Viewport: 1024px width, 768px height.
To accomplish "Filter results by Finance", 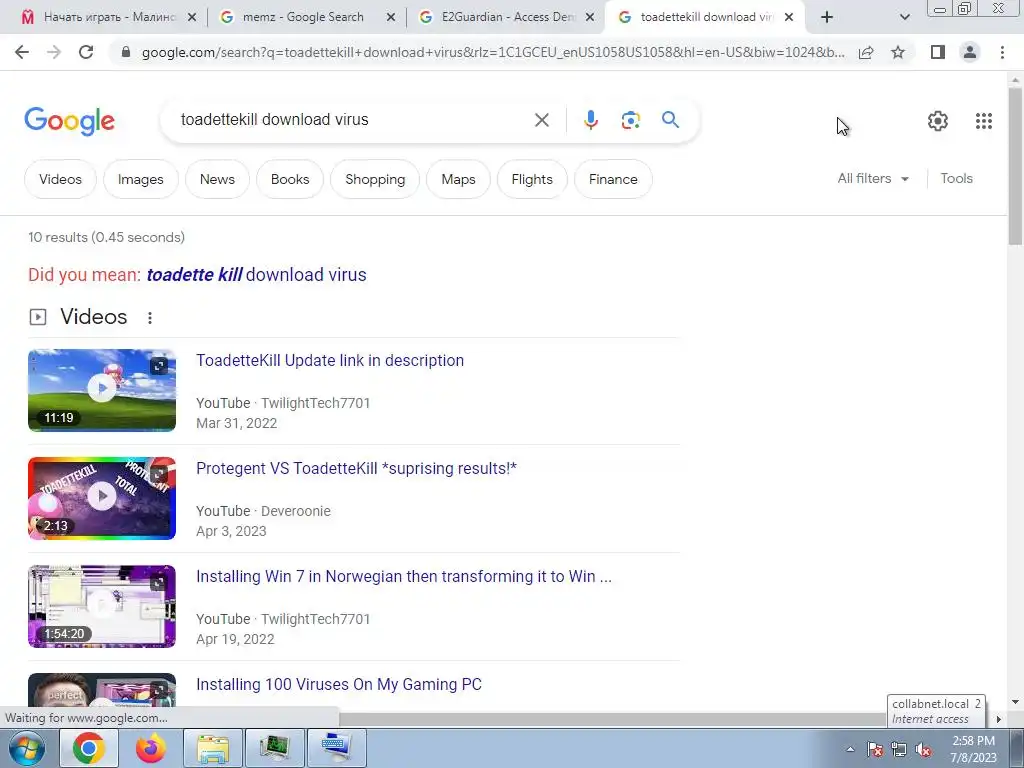I will tap(613, 179).
